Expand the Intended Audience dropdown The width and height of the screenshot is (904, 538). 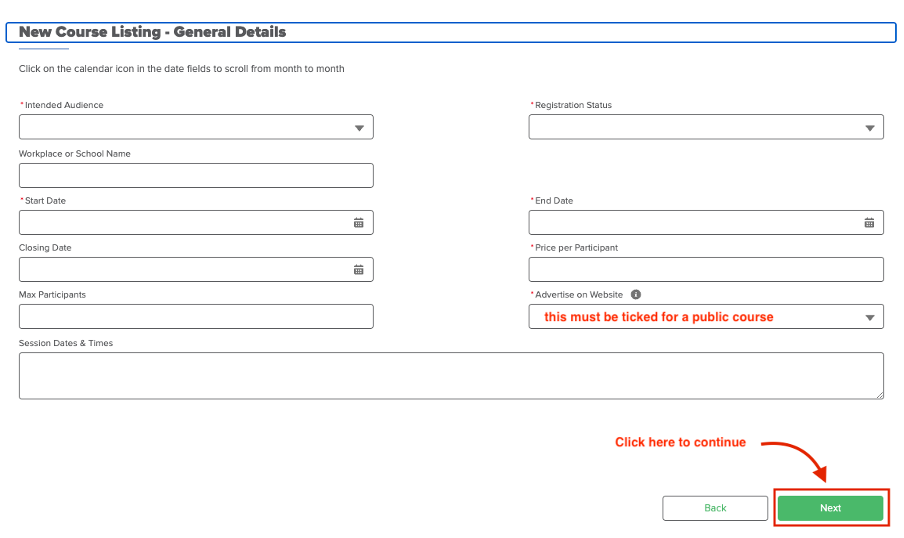pos(359,128)
